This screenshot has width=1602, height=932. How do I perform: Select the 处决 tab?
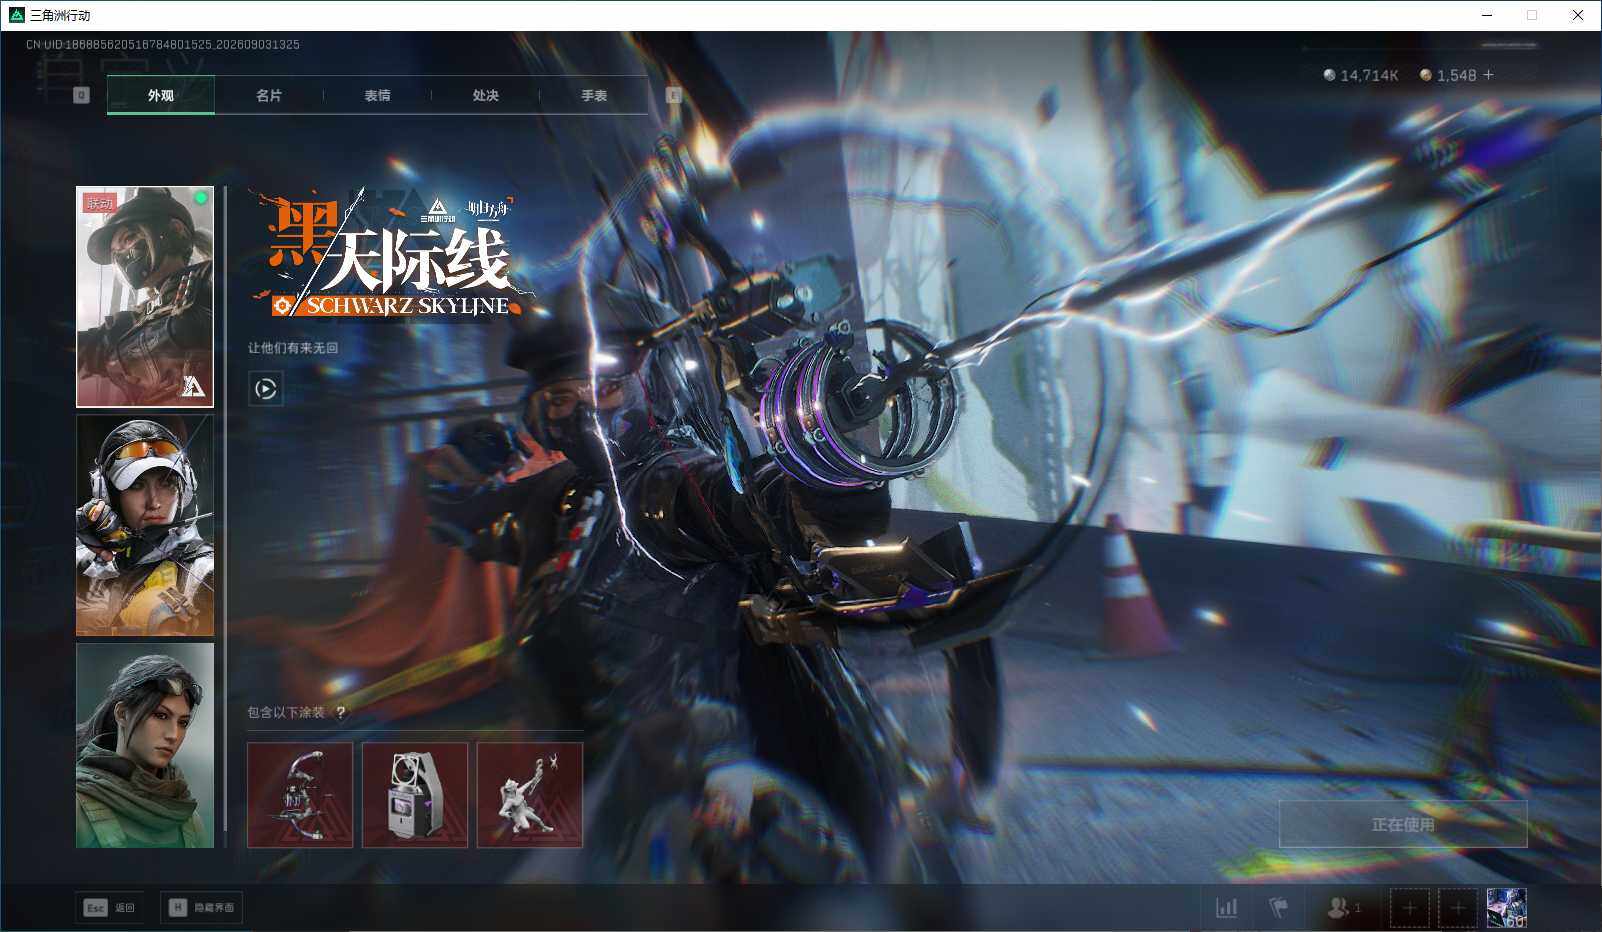pos(485,95)
